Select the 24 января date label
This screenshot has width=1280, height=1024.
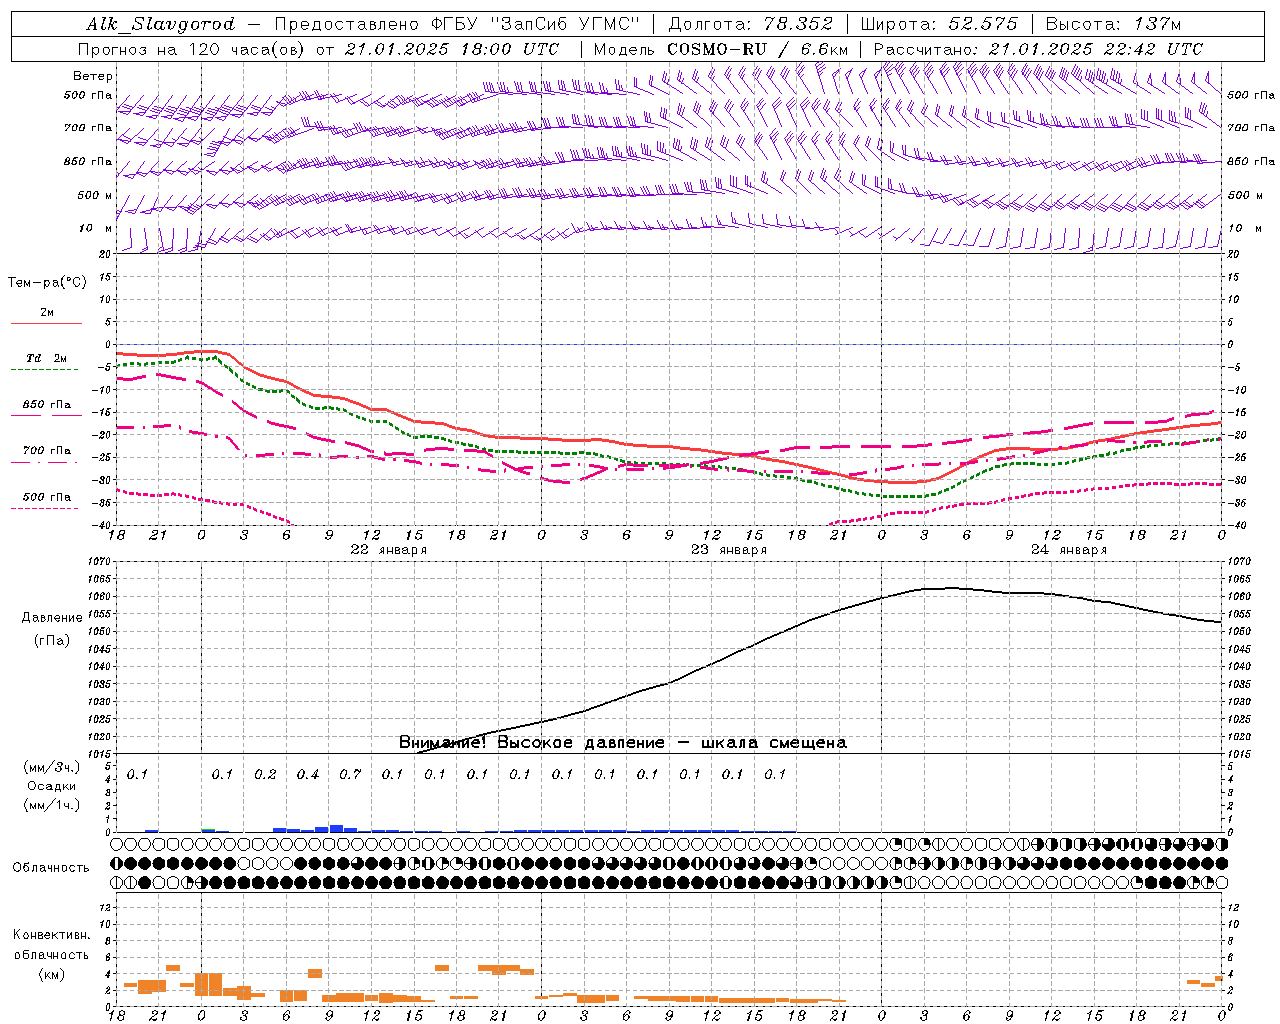click(1069, 550)
